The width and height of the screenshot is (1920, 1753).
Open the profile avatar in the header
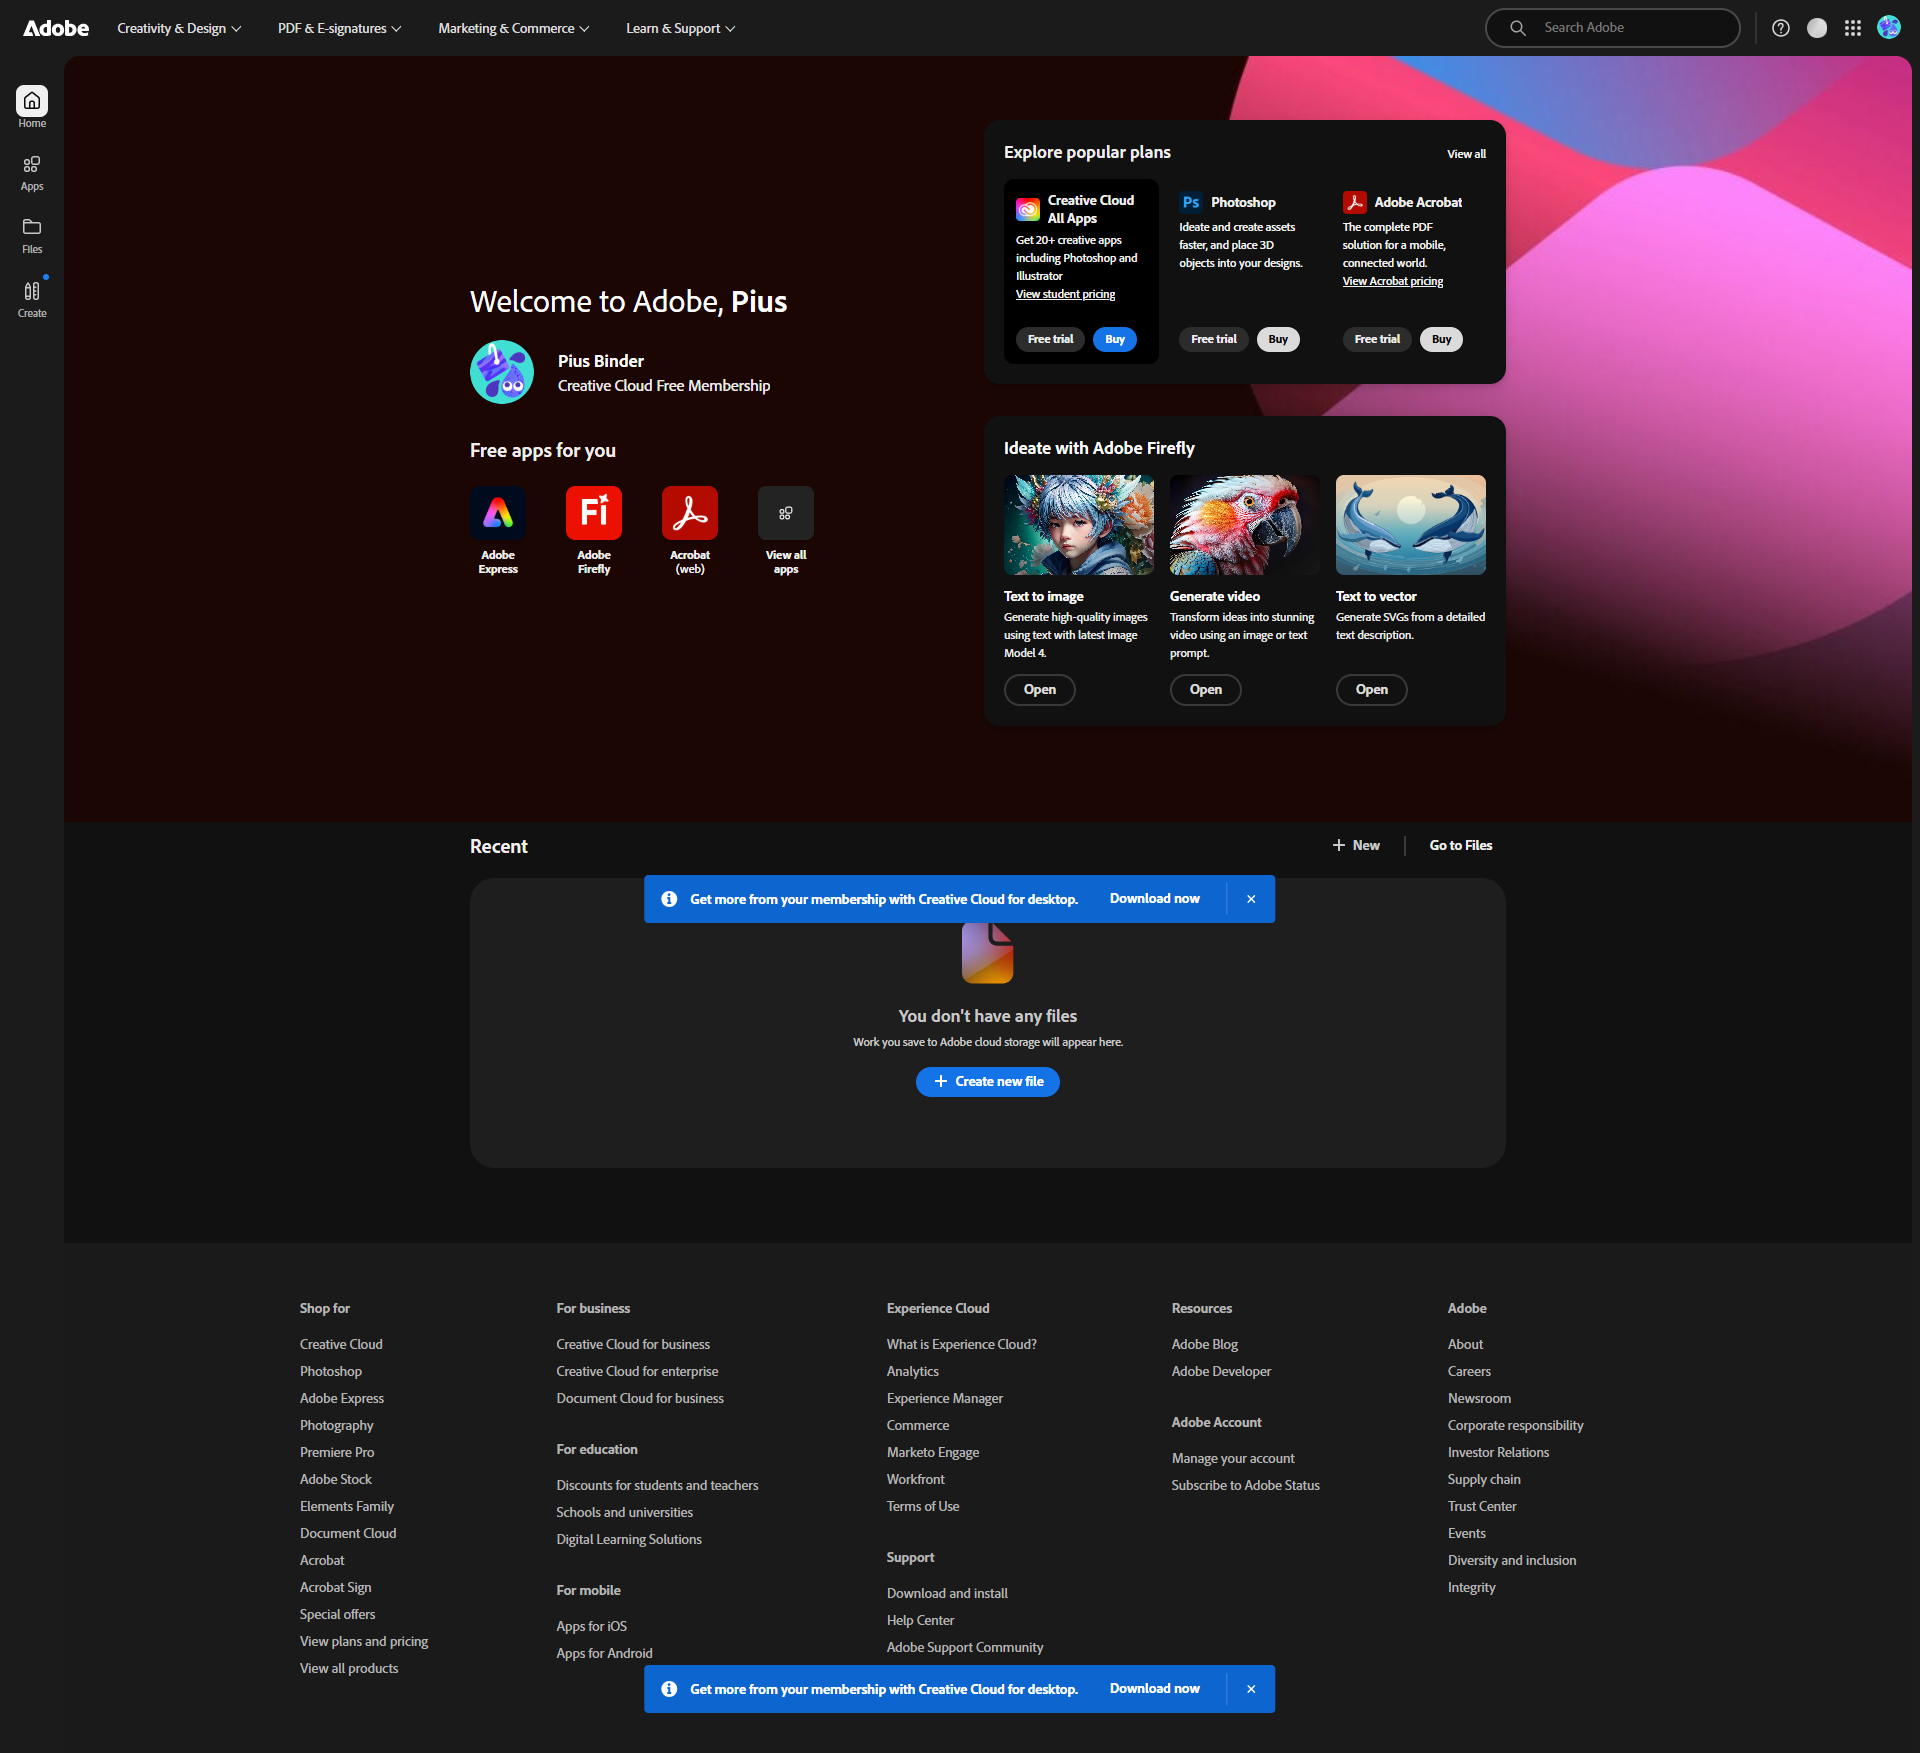[x=1889, y=27]
